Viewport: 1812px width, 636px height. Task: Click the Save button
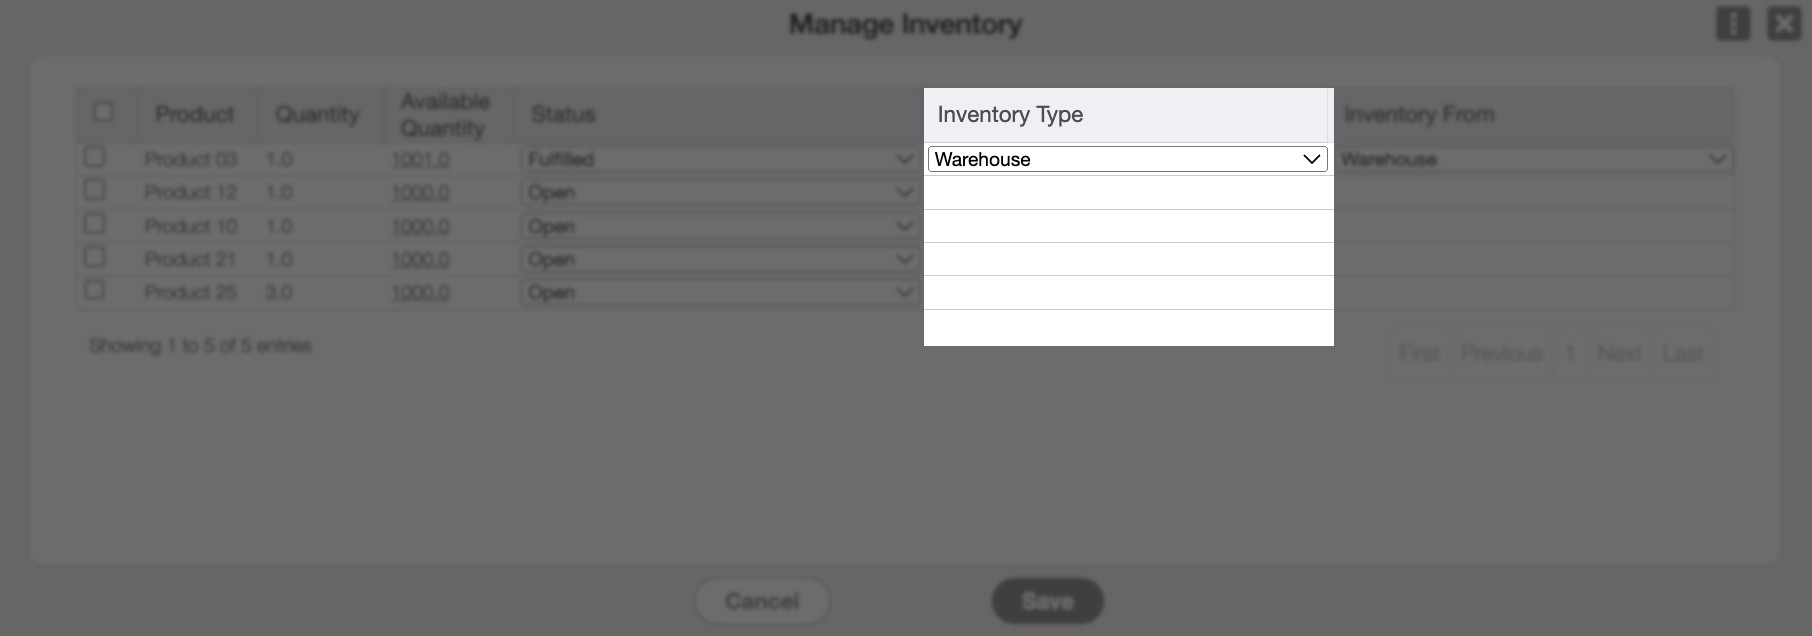[x=1047, y=601]
